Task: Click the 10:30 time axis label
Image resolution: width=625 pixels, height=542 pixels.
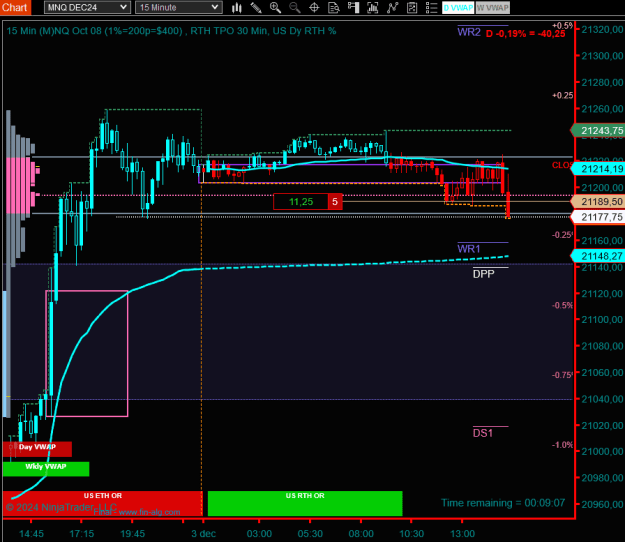Action: pyautogui.click(x=411, y=534)
